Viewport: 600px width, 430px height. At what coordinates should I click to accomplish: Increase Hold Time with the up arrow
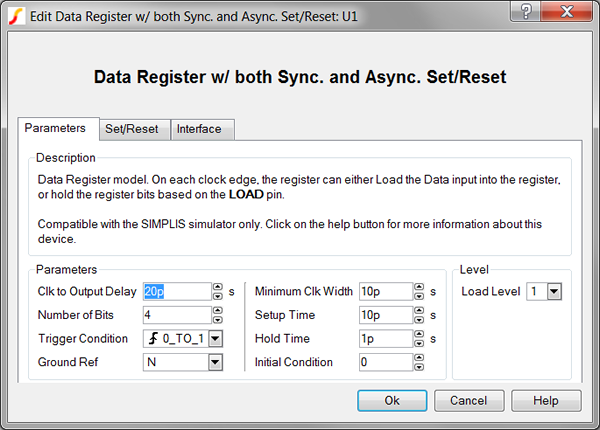pos(419,335)
